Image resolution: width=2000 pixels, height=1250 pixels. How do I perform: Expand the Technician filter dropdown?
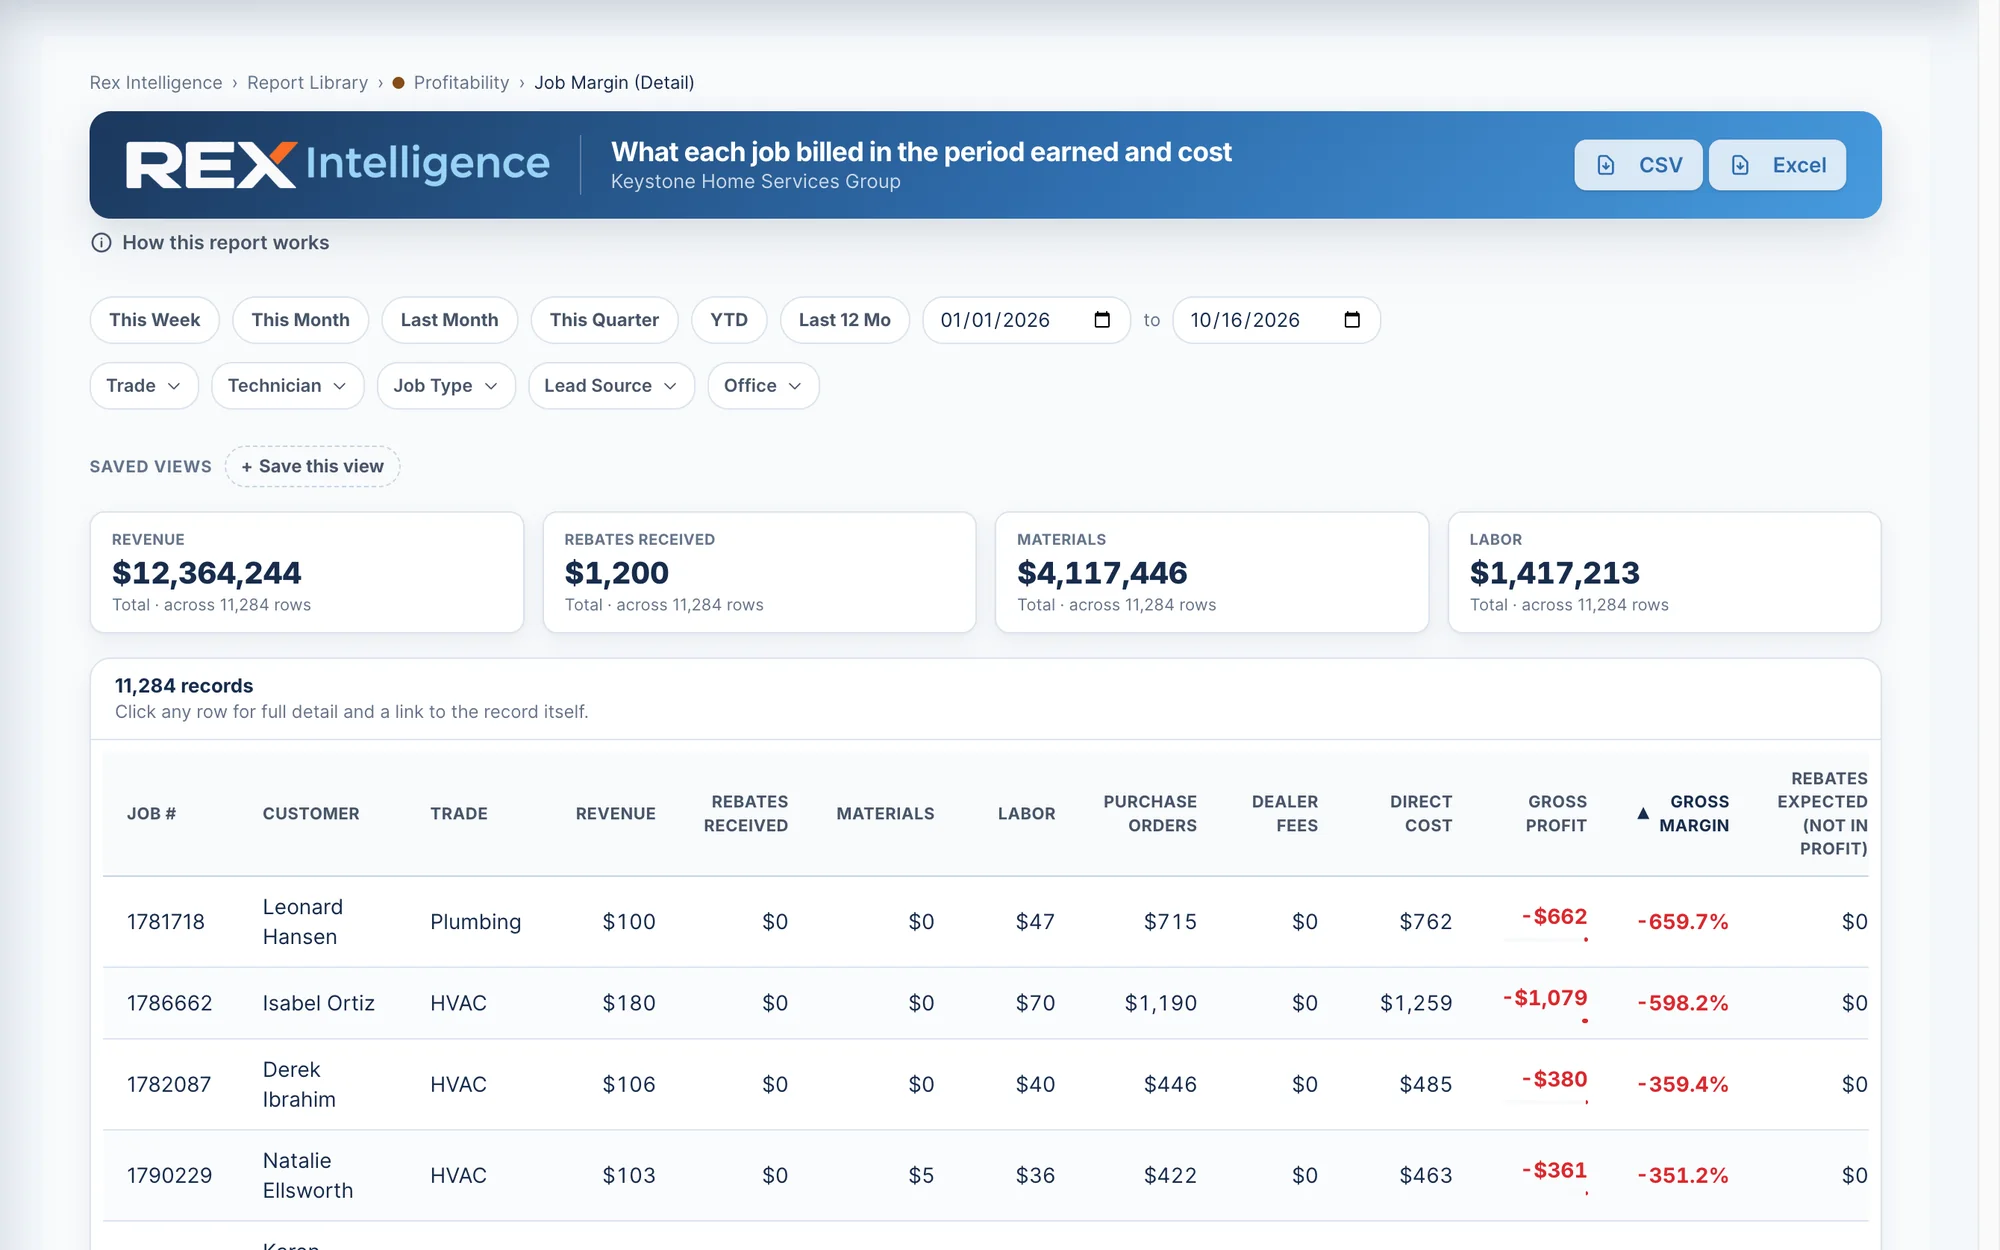[287, 386]
